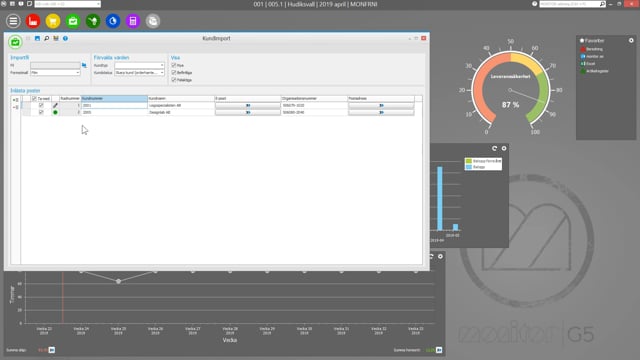Screen dimensions: 640x360
Task: Open the main hamburger menu
Action: tap(13, 21)
